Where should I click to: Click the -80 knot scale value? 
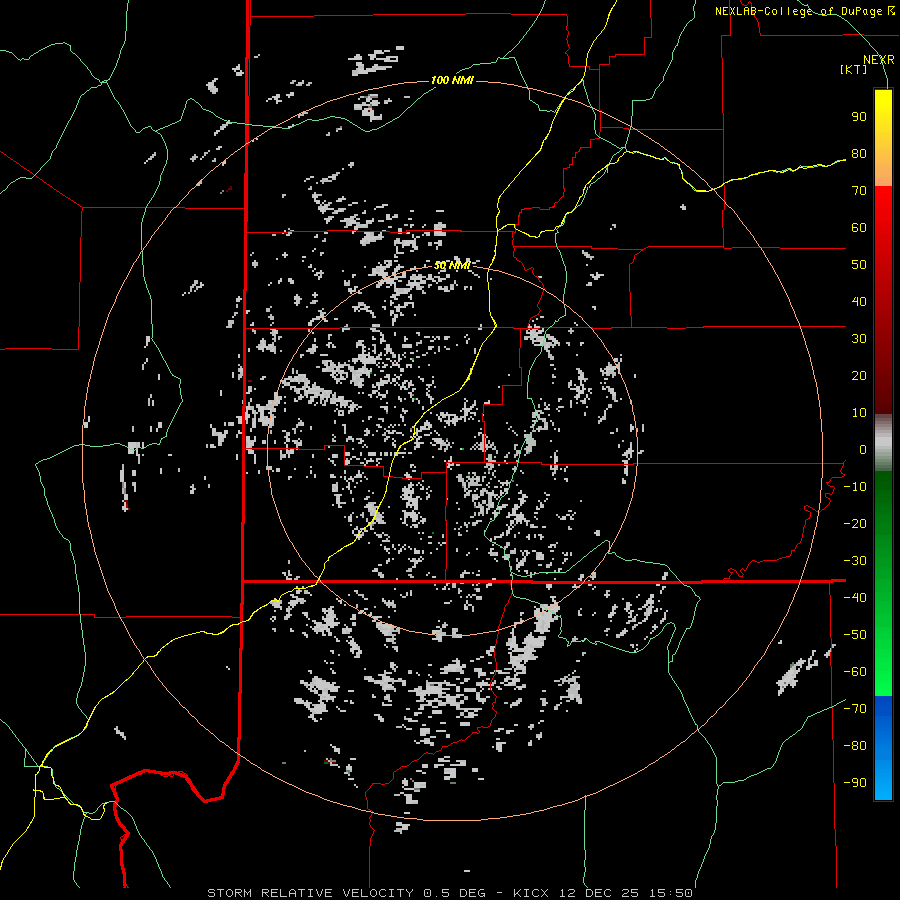[x=855, y=746]
